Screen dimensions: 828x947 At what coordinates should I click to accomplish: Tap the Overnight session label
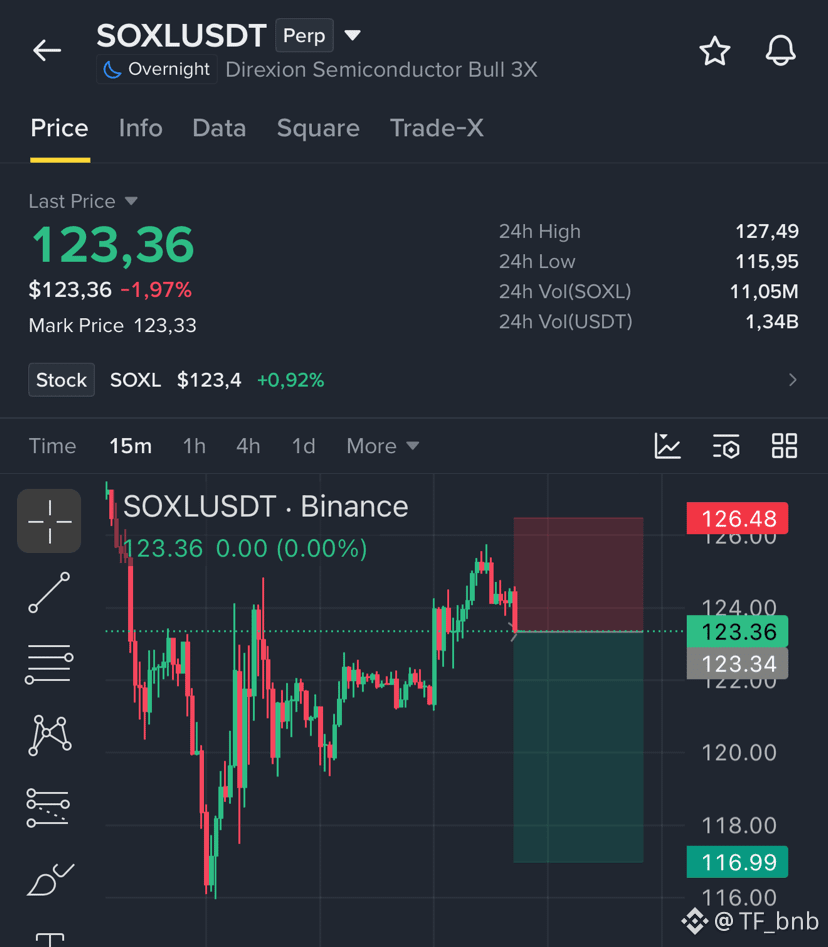click(157, 69)
